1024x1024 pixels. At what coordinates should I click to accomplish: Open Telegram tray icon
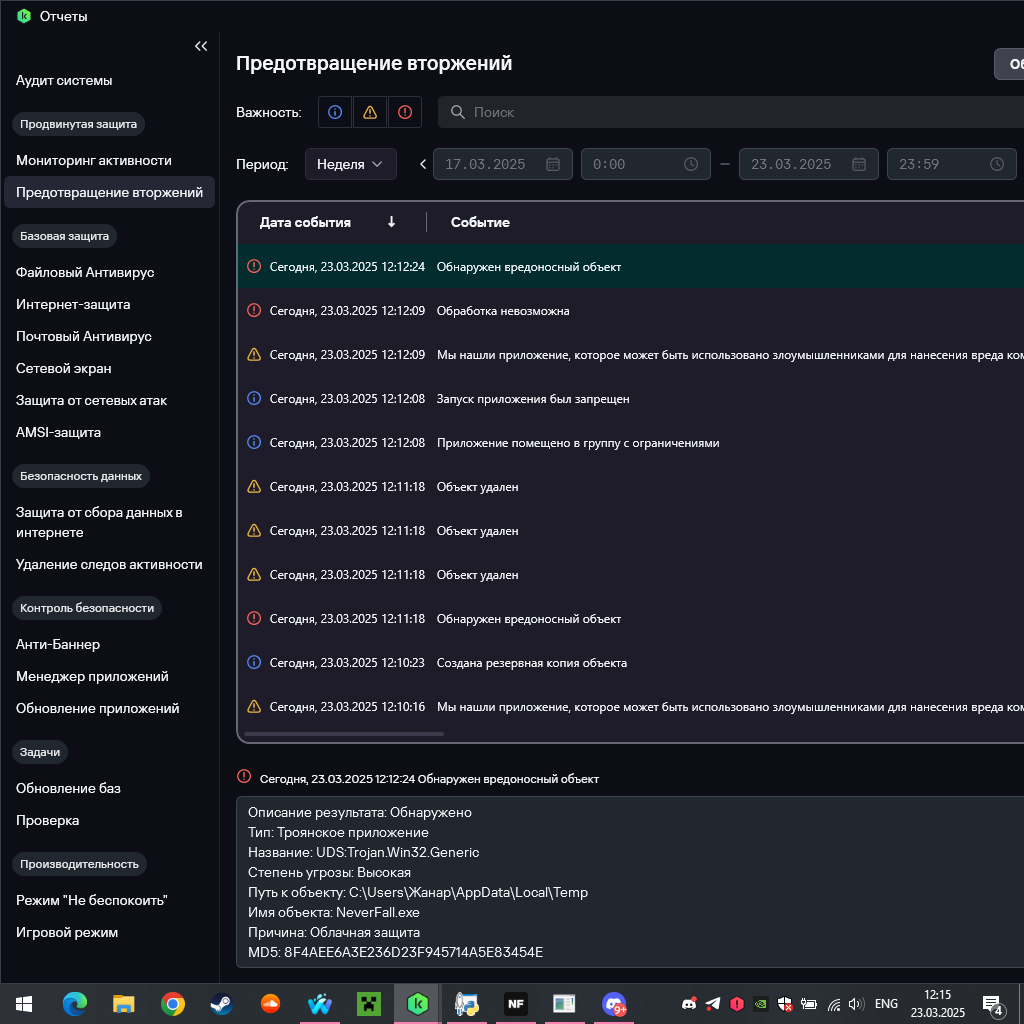712,1004
